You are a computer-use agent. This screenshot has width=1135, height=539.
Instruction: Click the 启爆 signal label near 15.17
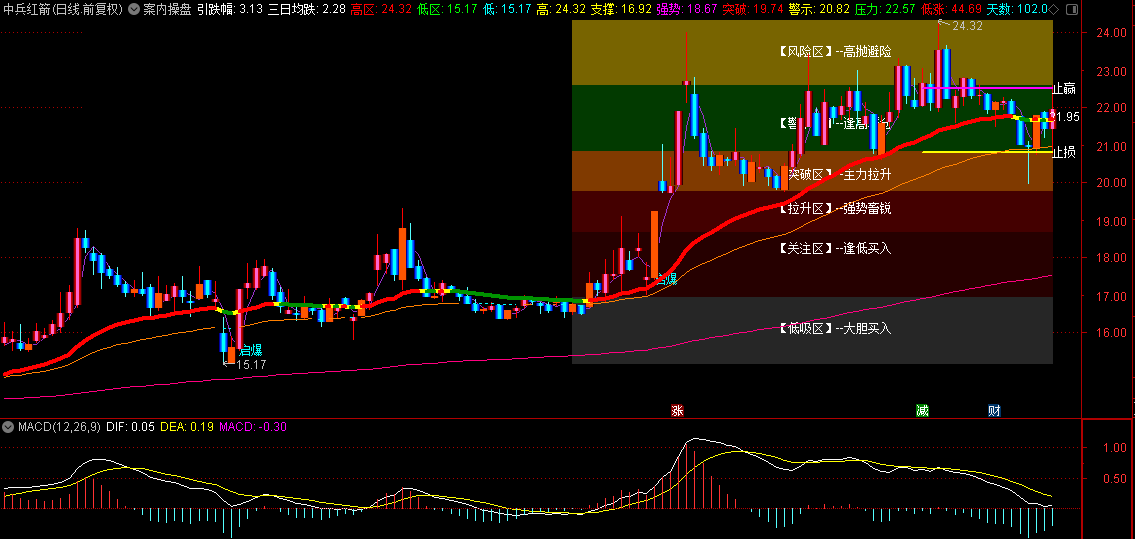pyautogui.click(x=250, y=351)
